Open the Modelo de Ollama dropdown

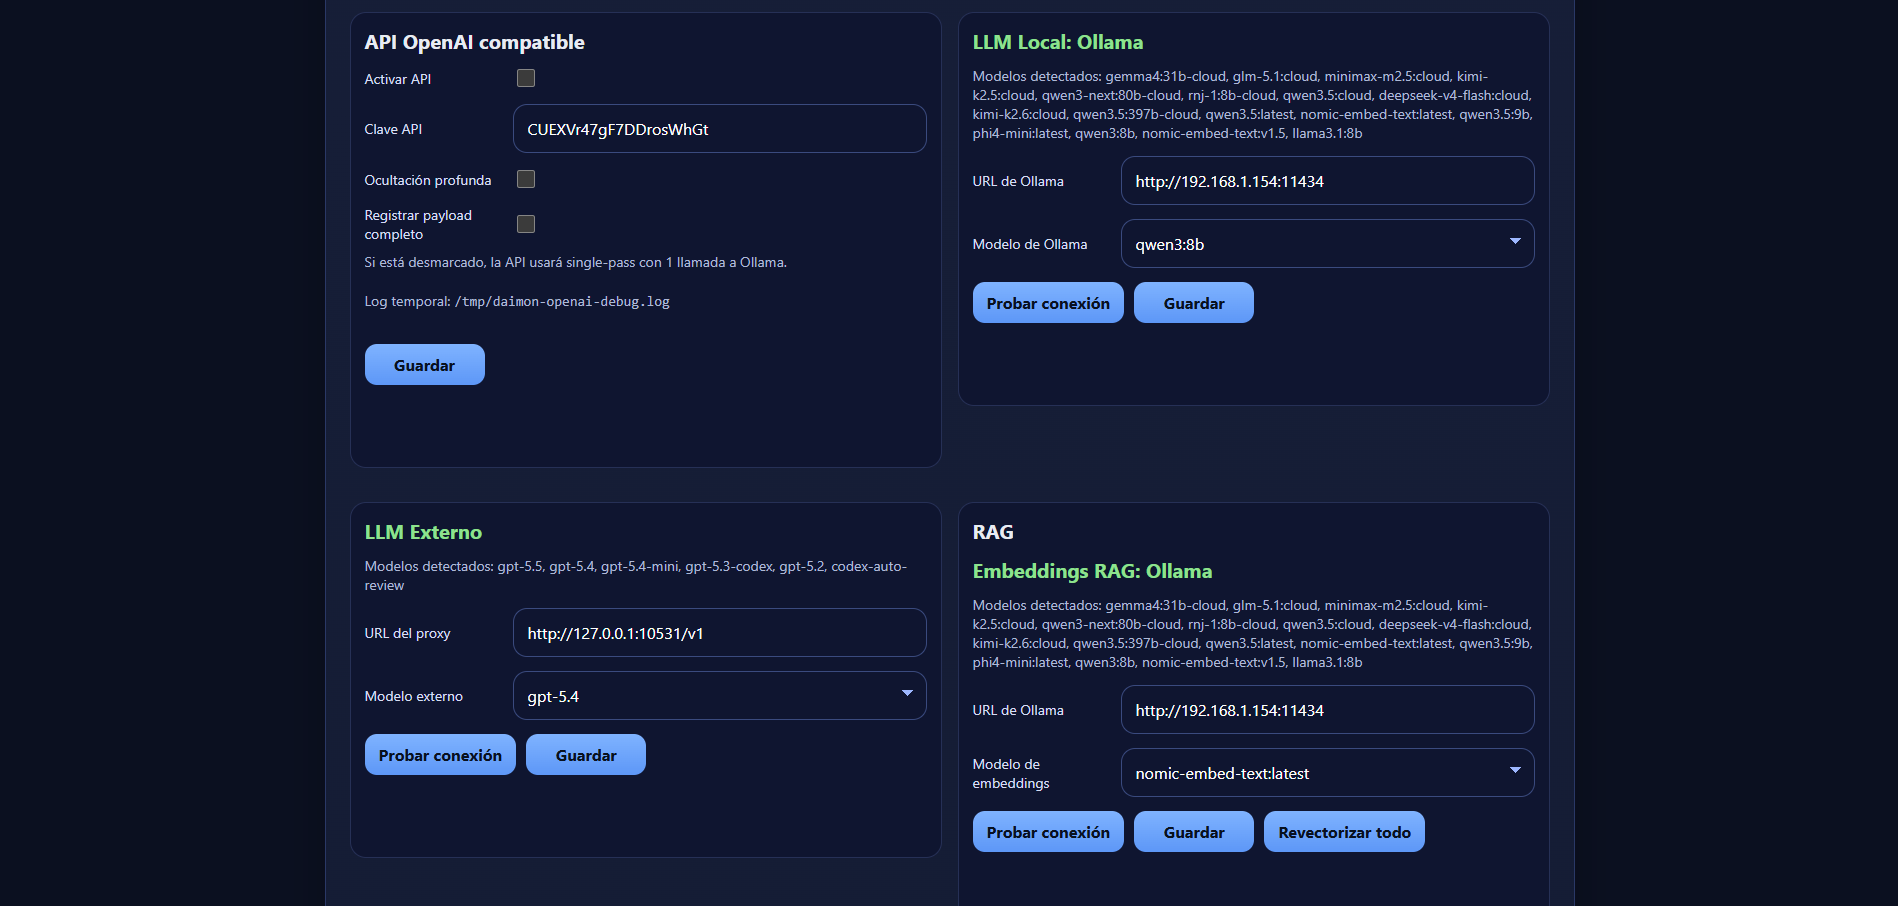1328,244
